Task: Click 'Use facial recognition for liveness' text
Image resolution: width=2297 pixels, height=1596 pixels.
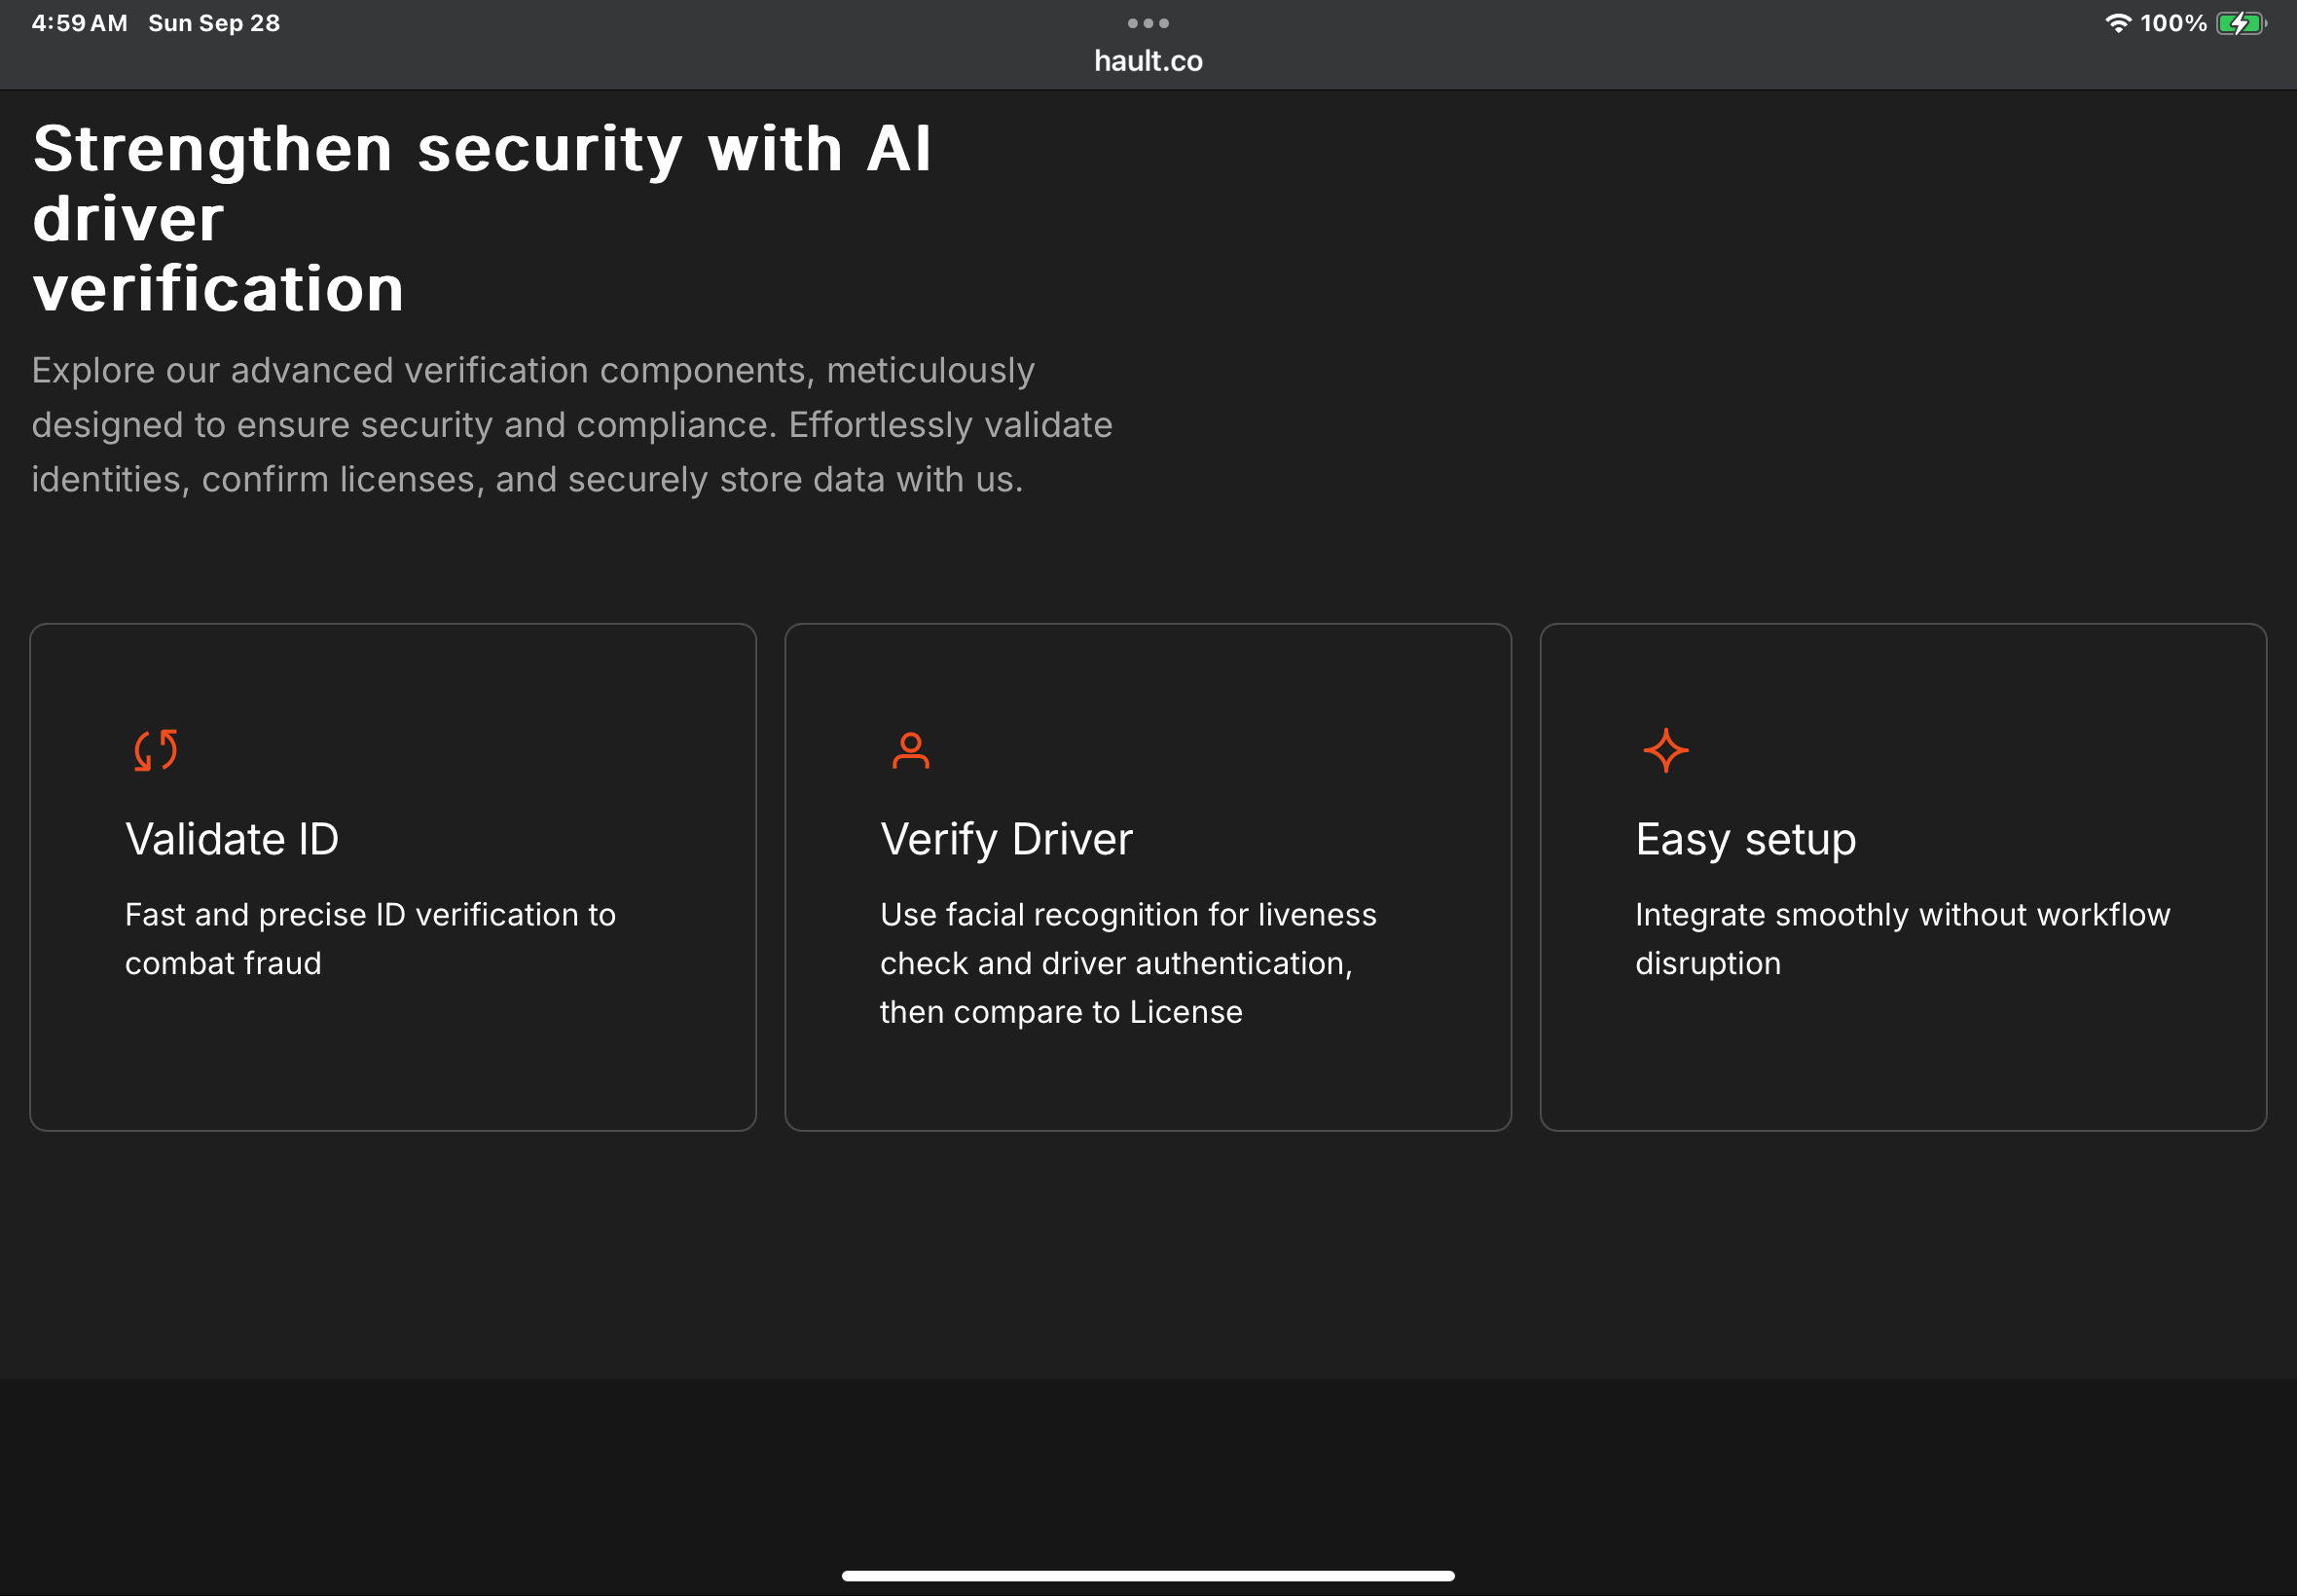Action: coord(1128,963)
